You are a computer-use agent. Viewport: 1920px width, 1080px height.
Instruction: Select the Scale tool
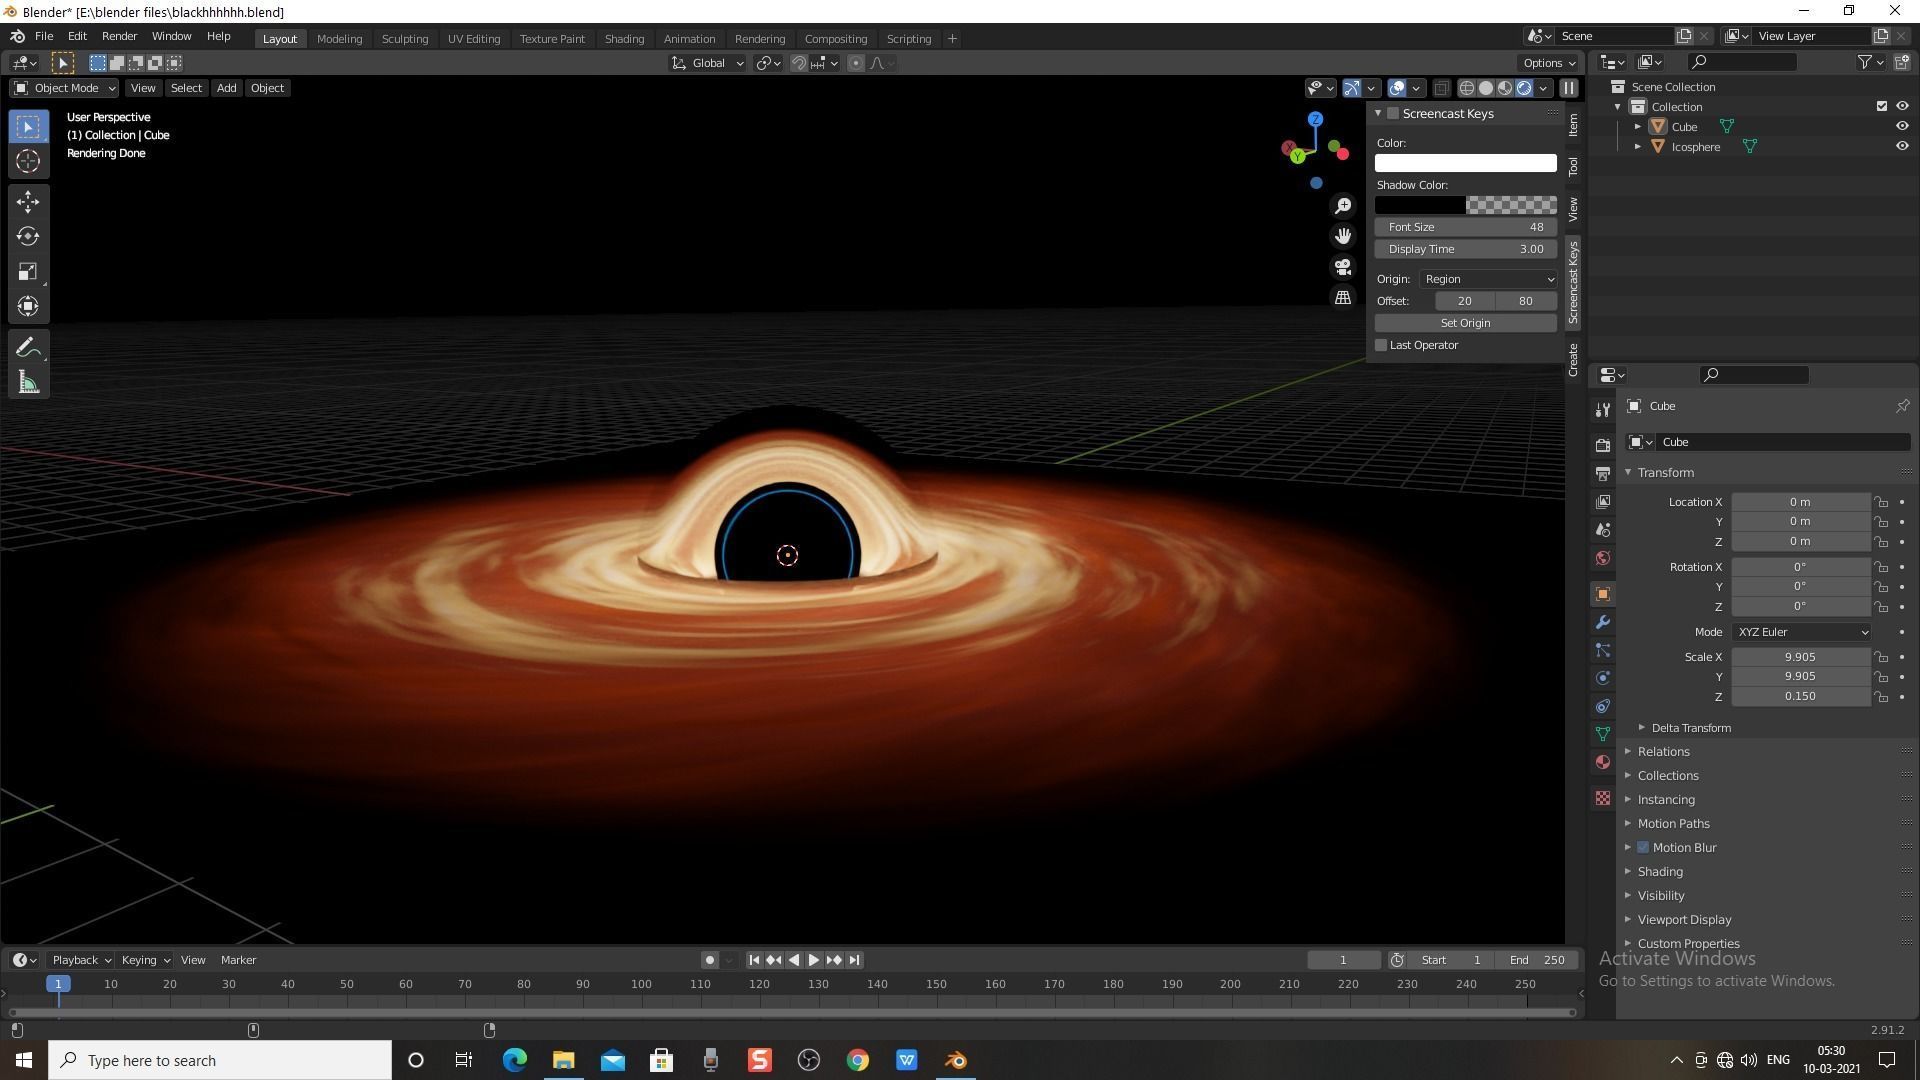tap(28, 272)
